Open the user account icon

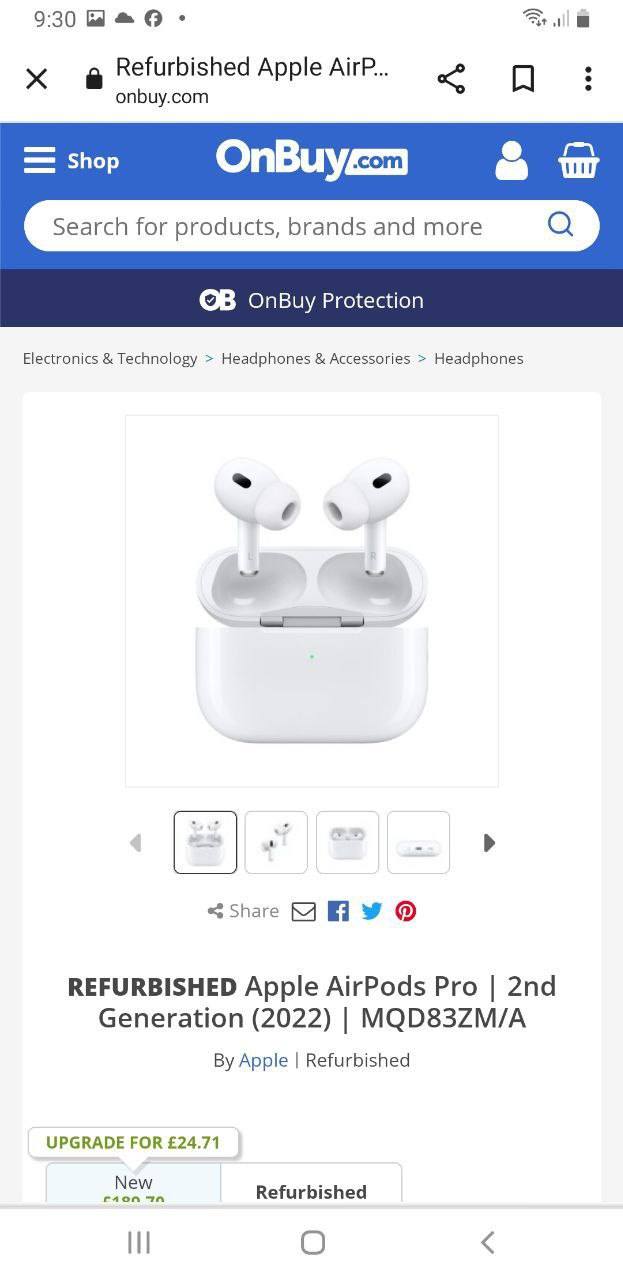click(x=511, y=160)
